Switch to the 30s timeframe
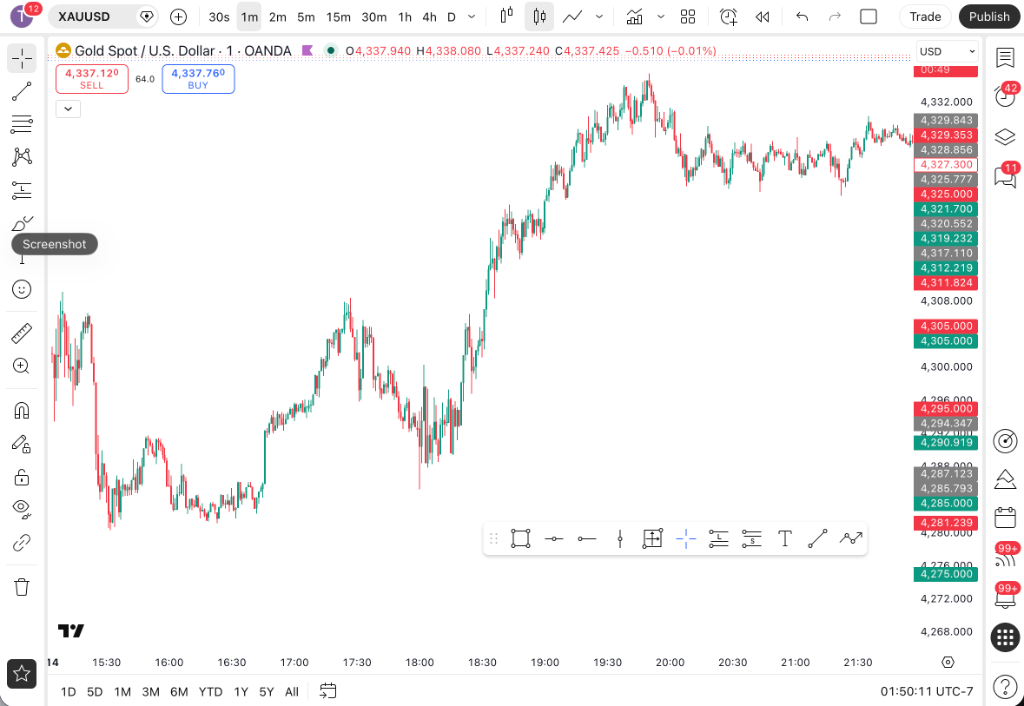This screenshot has height=706, width=1024. [219, 17]
